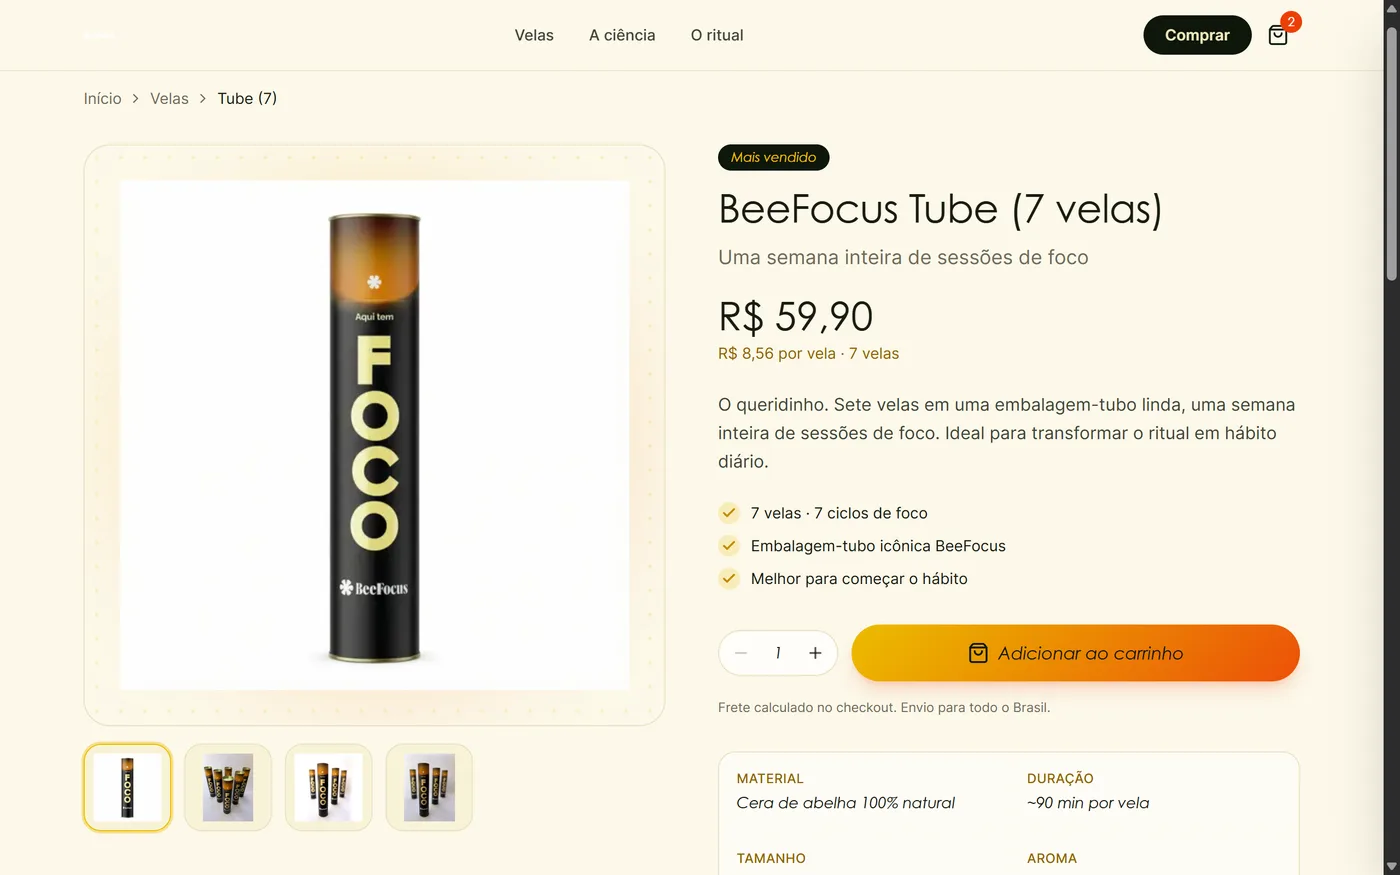Open the A ciência menu item
This screenshot has width=1400, height=875.
click(622, 35)
